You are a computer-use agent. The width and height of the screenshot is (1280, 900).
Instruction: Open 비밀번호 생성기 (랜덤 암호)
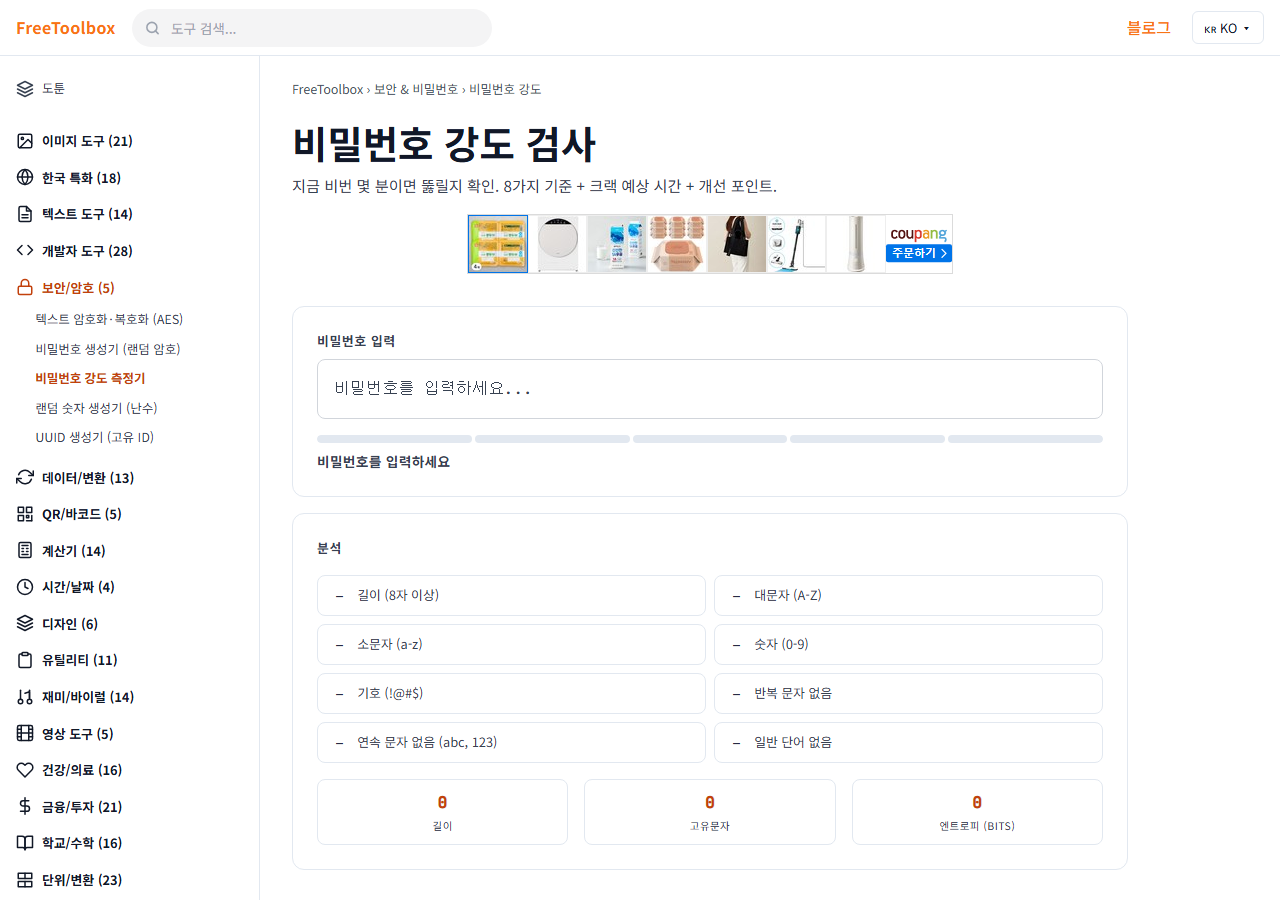108,349
